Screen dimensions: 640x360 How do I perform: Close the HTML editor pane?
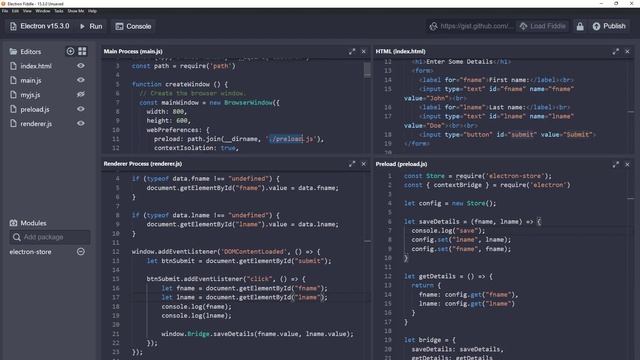coord(627,51)
